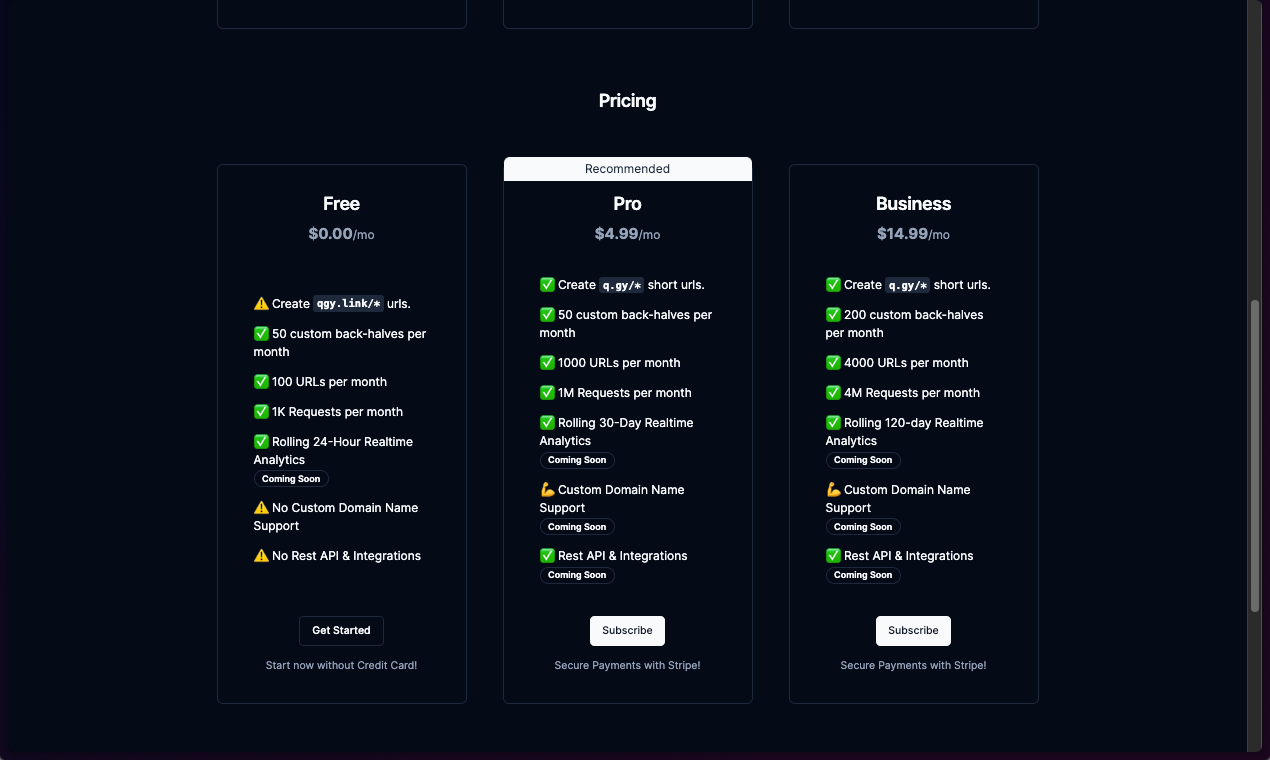Screen dimensions: 1270x760
Task: Subscribe to the Business plan
Action: coord(913,631)
